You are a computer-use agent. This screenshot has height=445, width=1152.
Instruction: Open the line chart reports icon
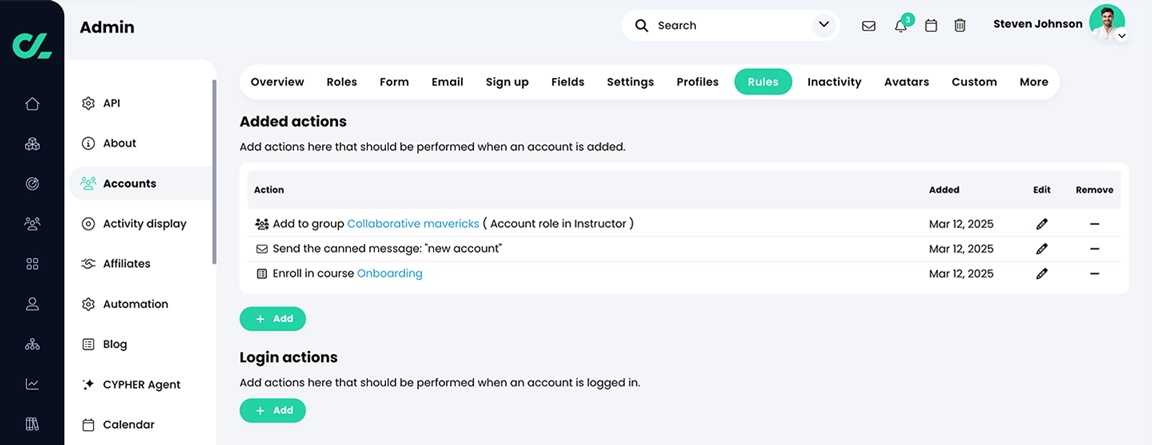[32, 384]
